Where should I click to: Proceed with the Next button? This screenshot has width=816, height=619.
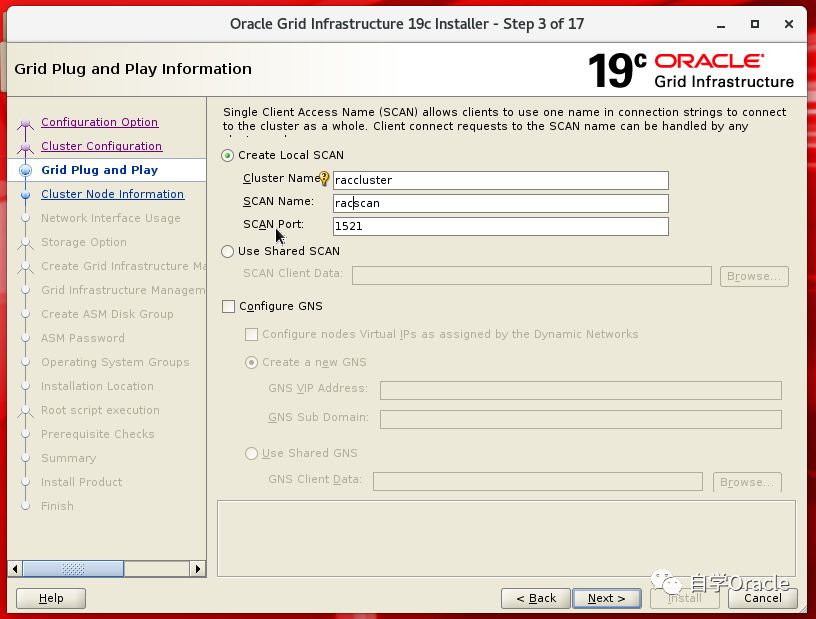(x=606, y=598)
